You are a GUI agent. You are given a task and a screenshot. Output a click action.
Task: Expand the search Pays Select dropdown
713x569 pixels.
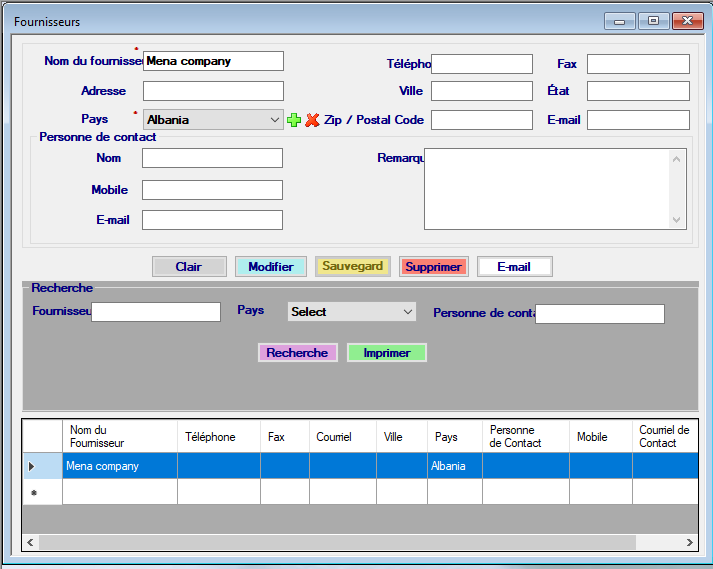click(351, 312)
